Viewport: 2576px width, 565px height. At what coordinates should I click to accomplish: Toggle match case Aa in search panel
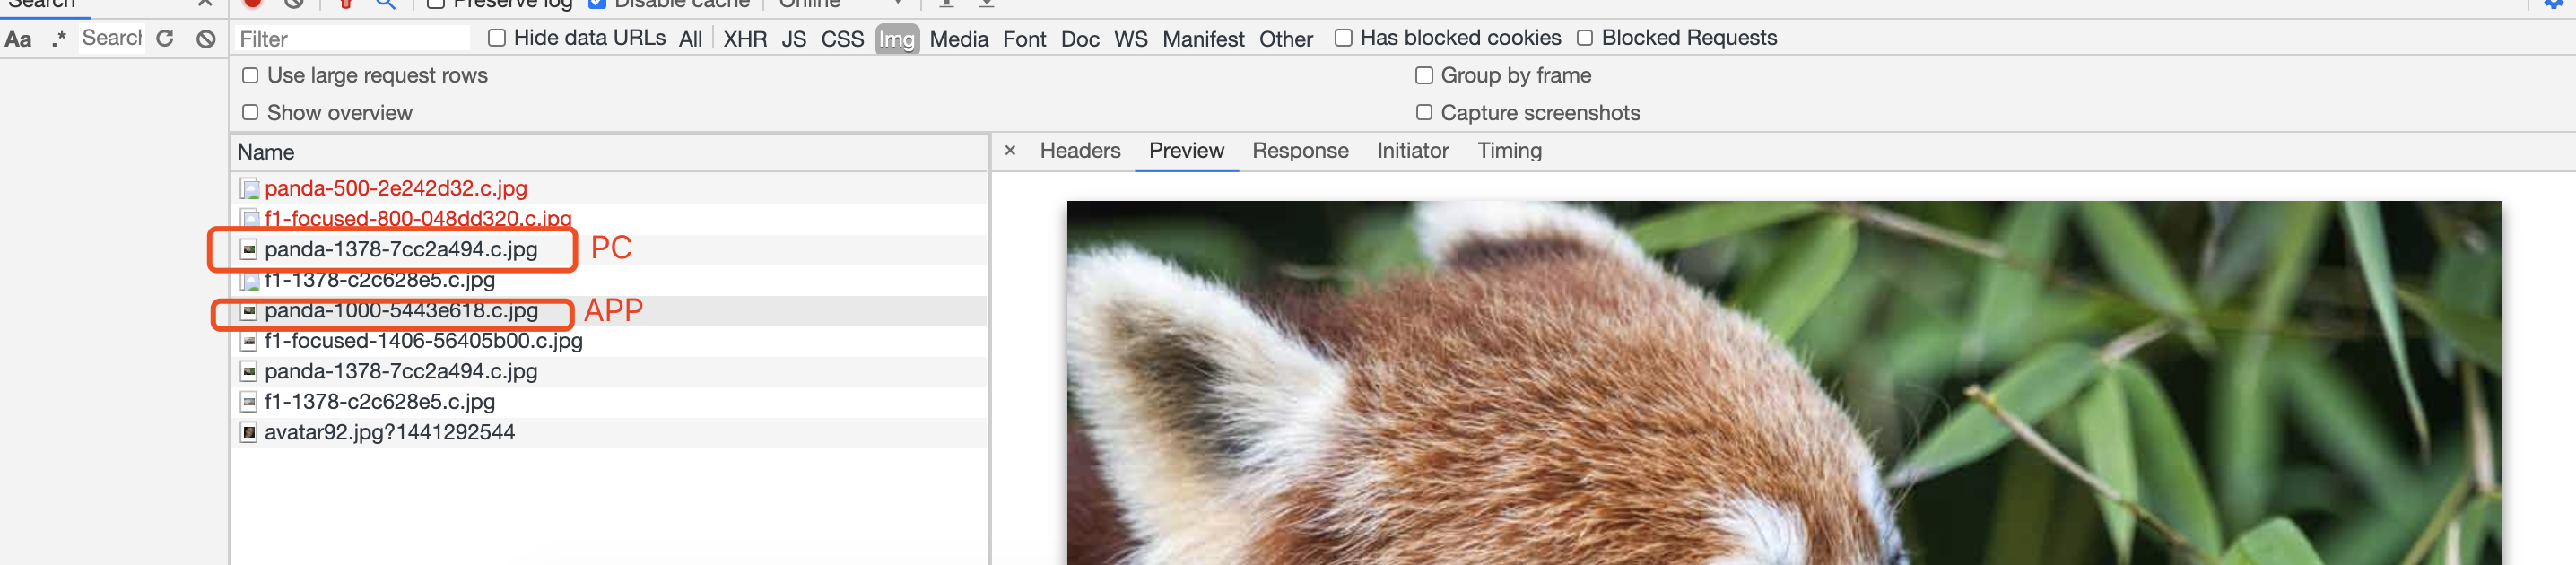18,39
